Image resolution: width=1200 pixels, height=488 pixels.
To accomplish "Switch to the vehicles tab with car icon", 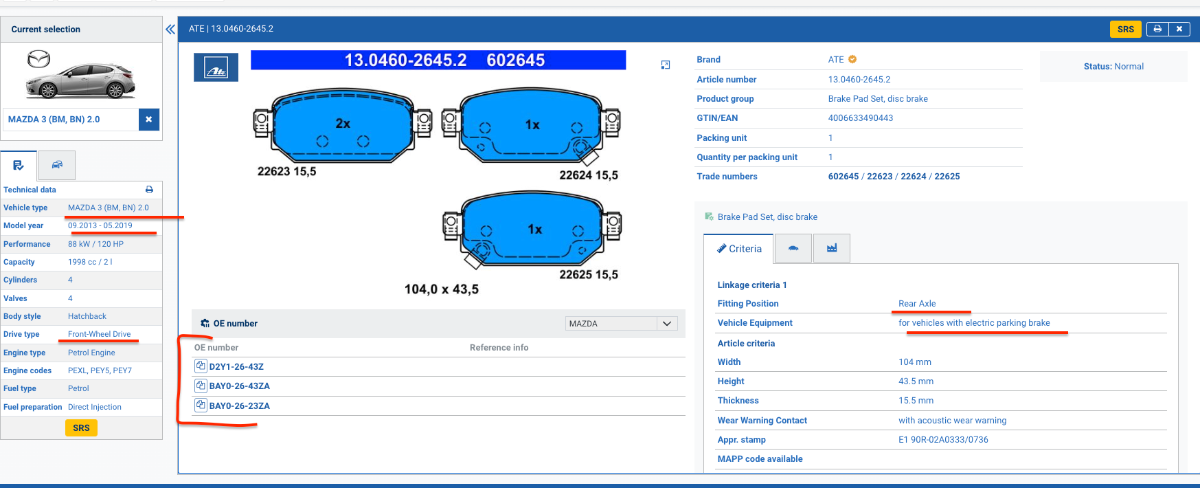I will (x=793, y=249).
